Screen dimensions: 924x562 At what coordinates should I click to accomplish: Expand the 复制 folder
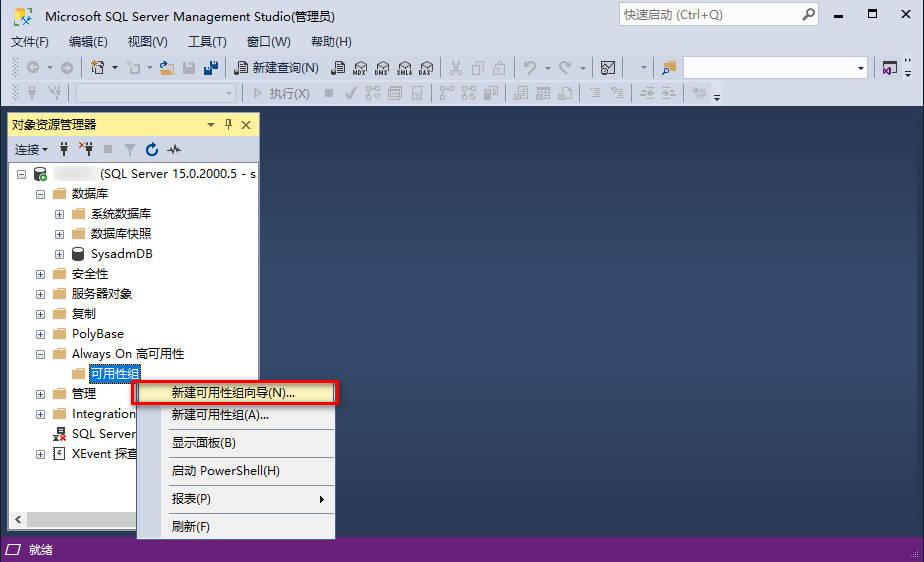pyautogui.click(x=41, y=315)
